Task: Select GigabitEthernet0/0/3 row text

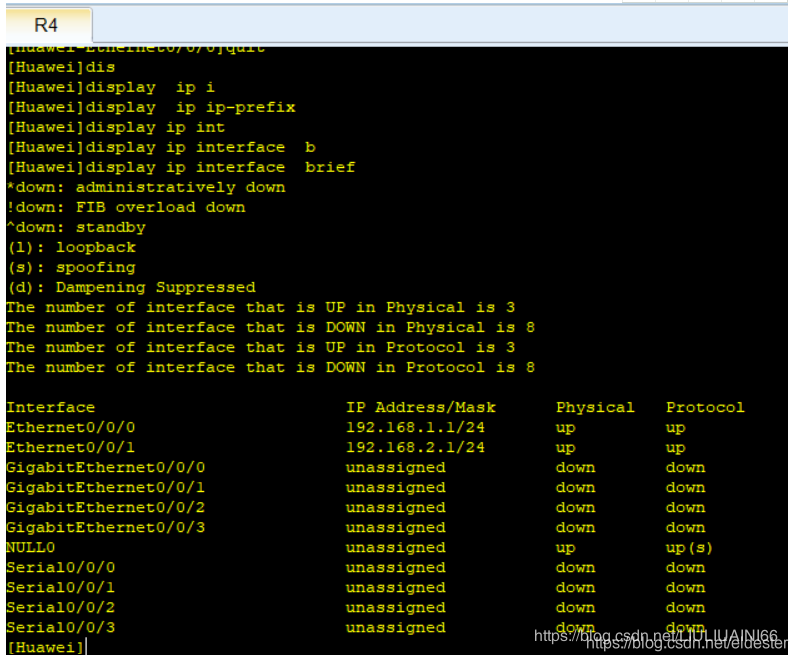Action: 105,527
